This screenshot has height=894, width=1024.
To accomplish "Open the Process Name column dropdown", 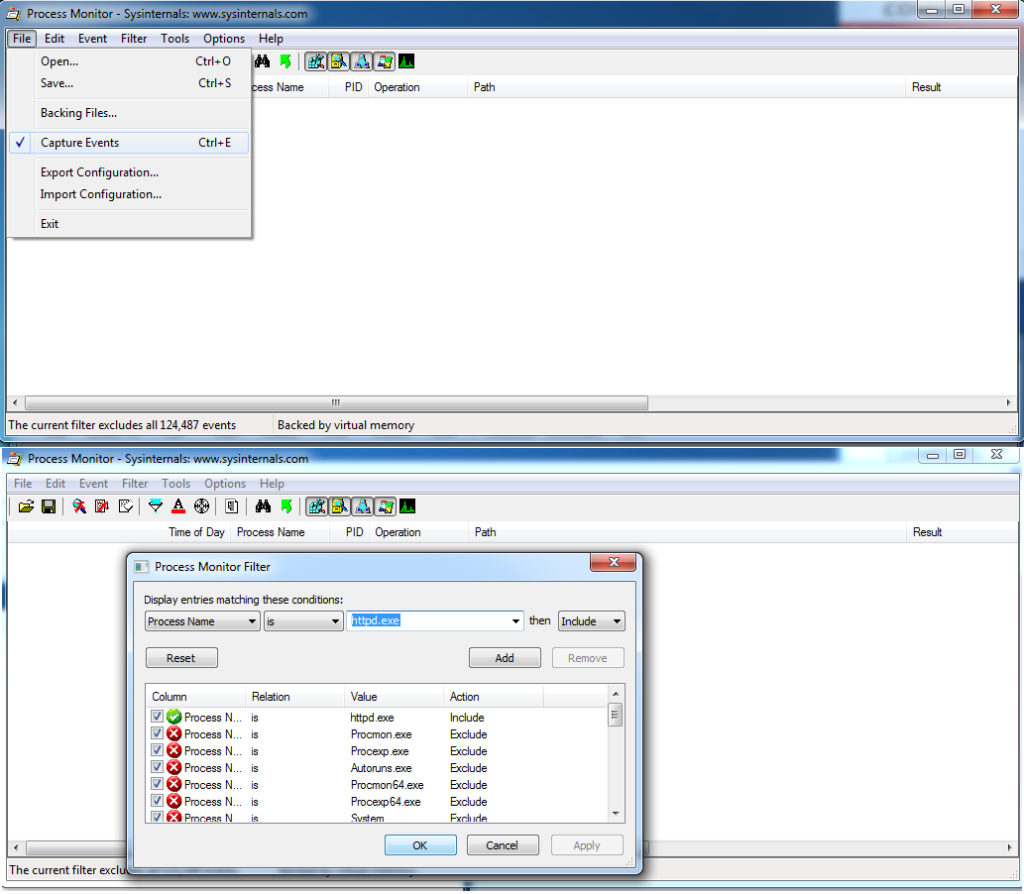I will point(202,621).
